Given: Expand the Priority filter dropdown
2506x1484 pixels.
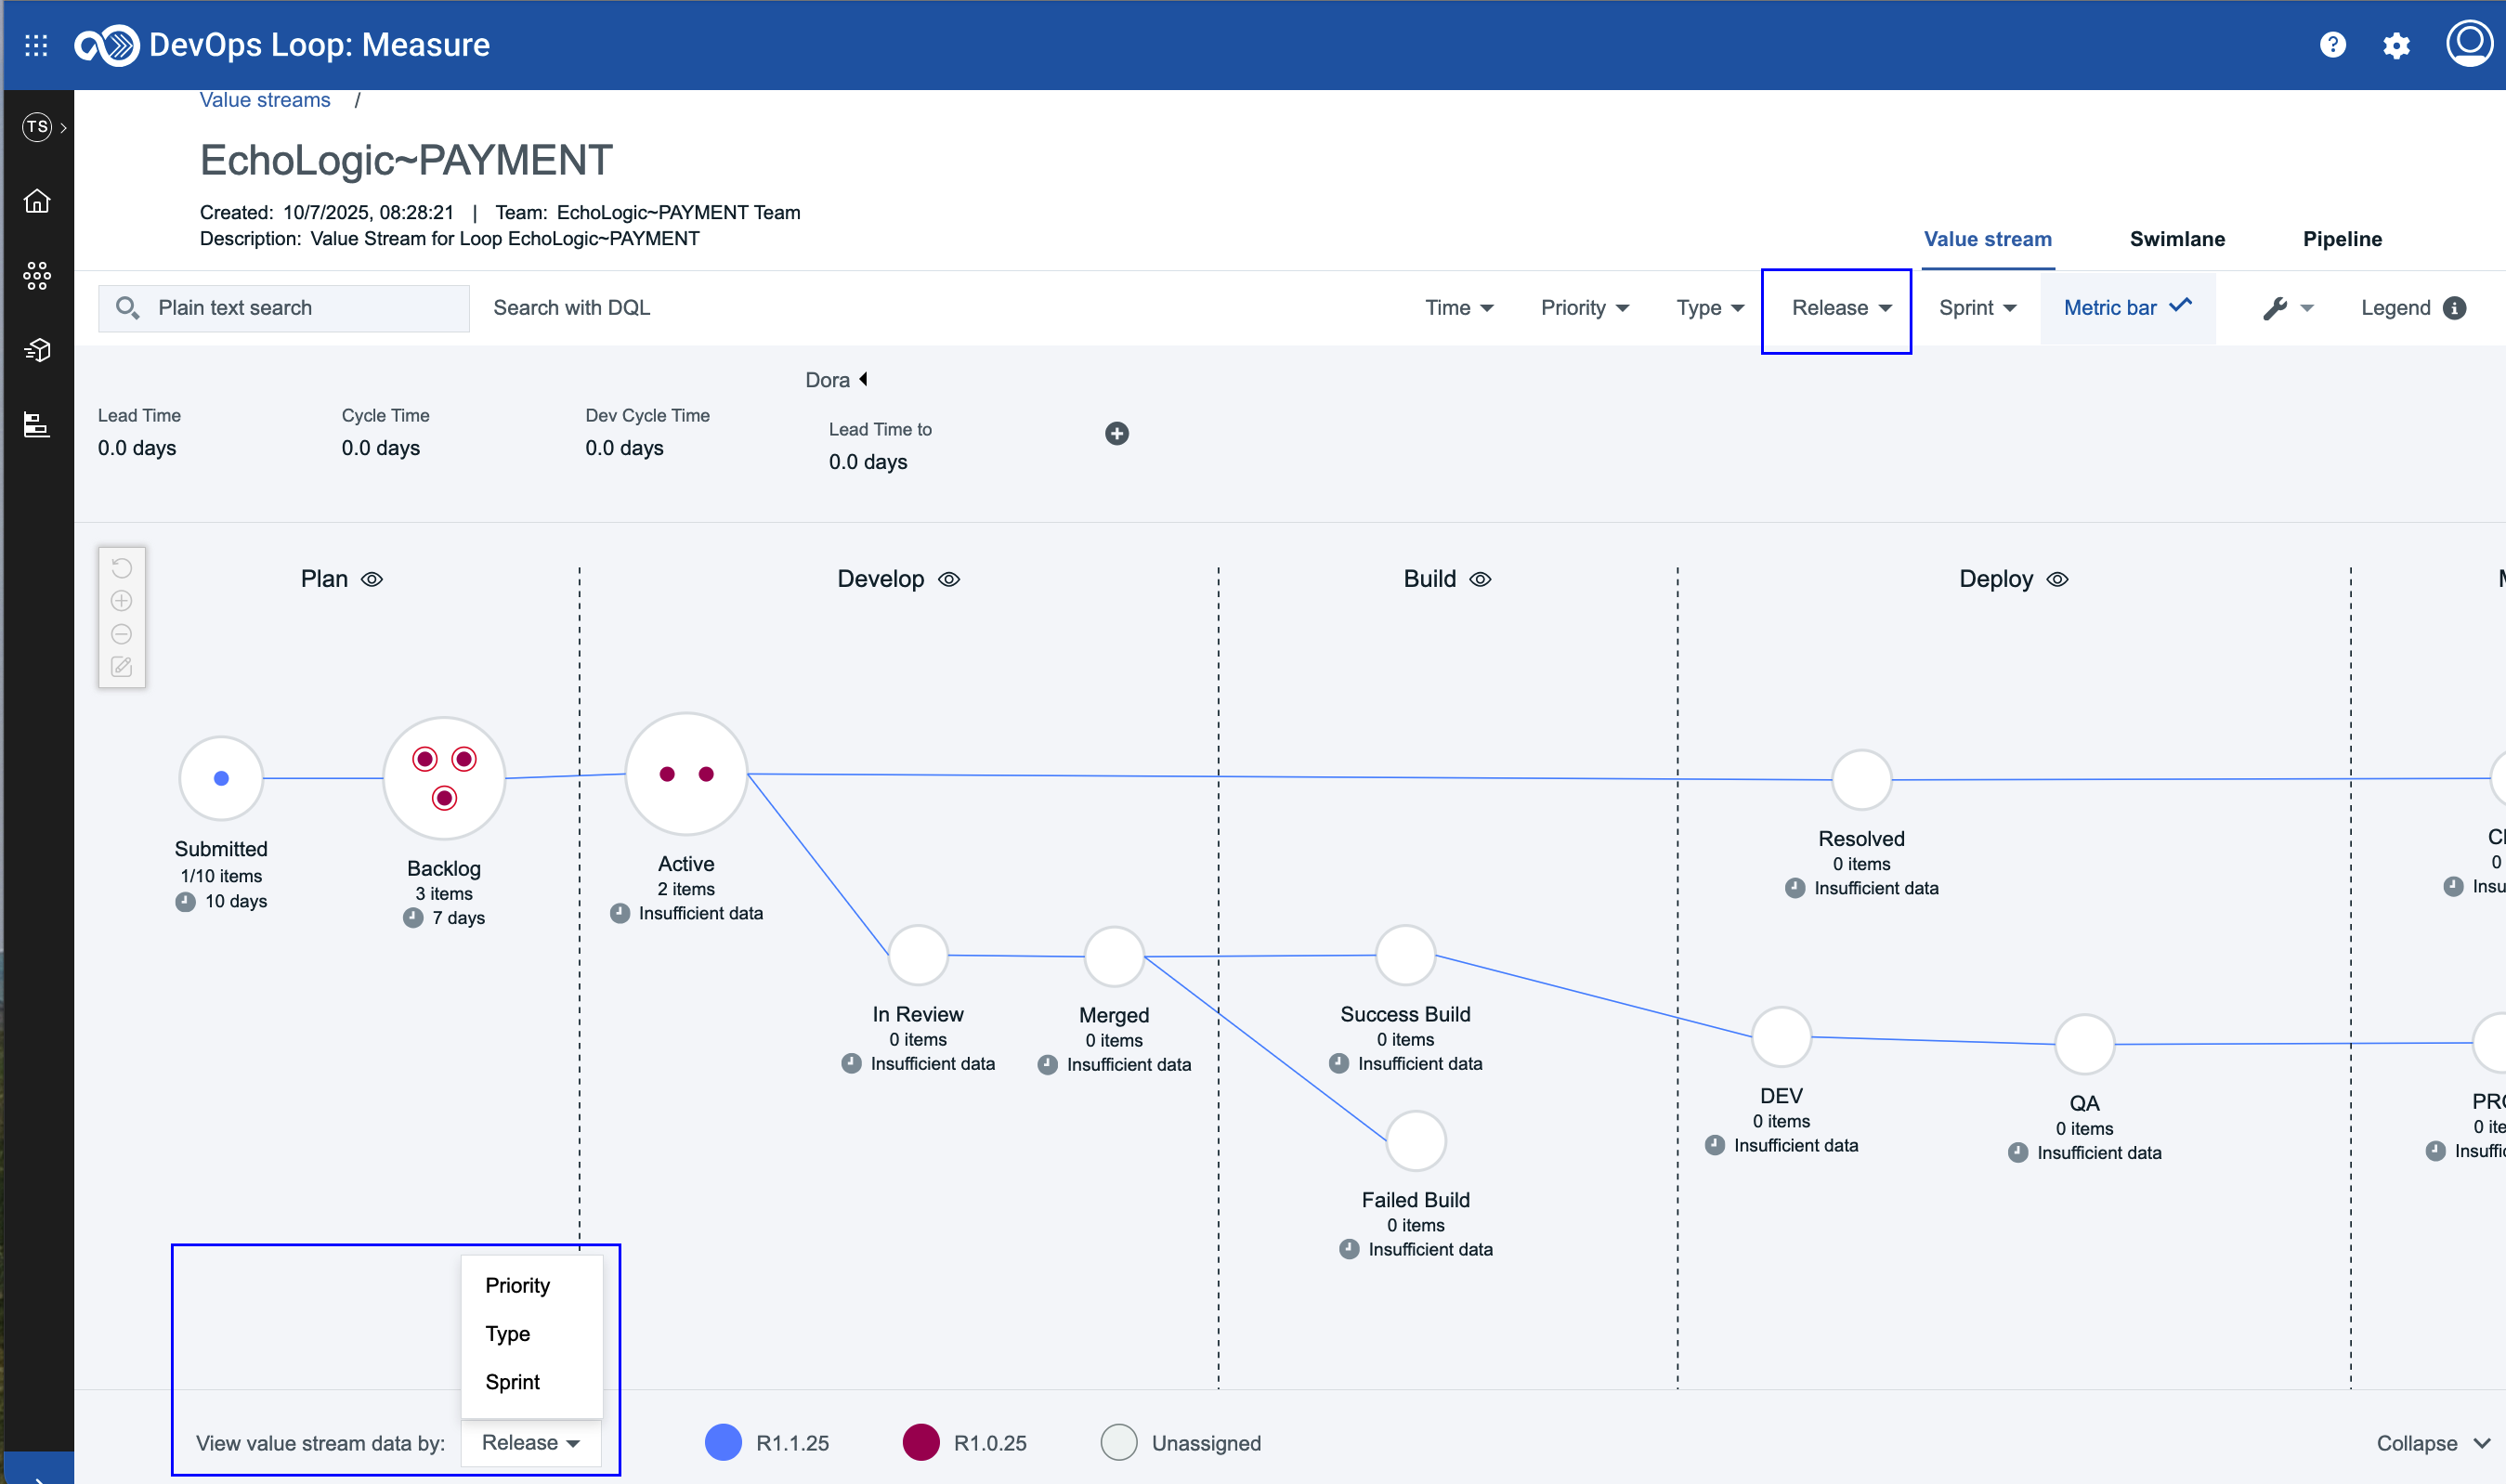Looking at the screenshot, I should point(1584,308).
